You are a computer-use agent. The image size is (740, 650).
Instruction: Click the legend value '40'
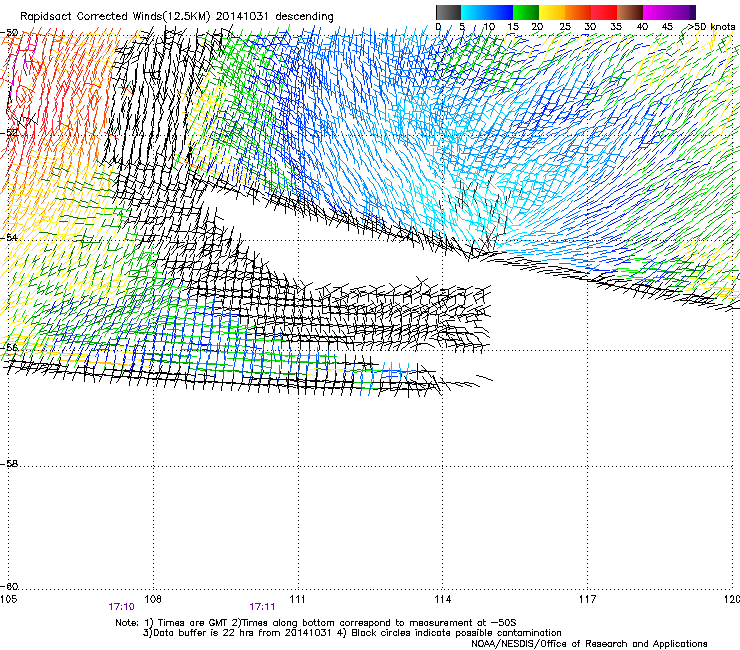(x=642, y=27)
